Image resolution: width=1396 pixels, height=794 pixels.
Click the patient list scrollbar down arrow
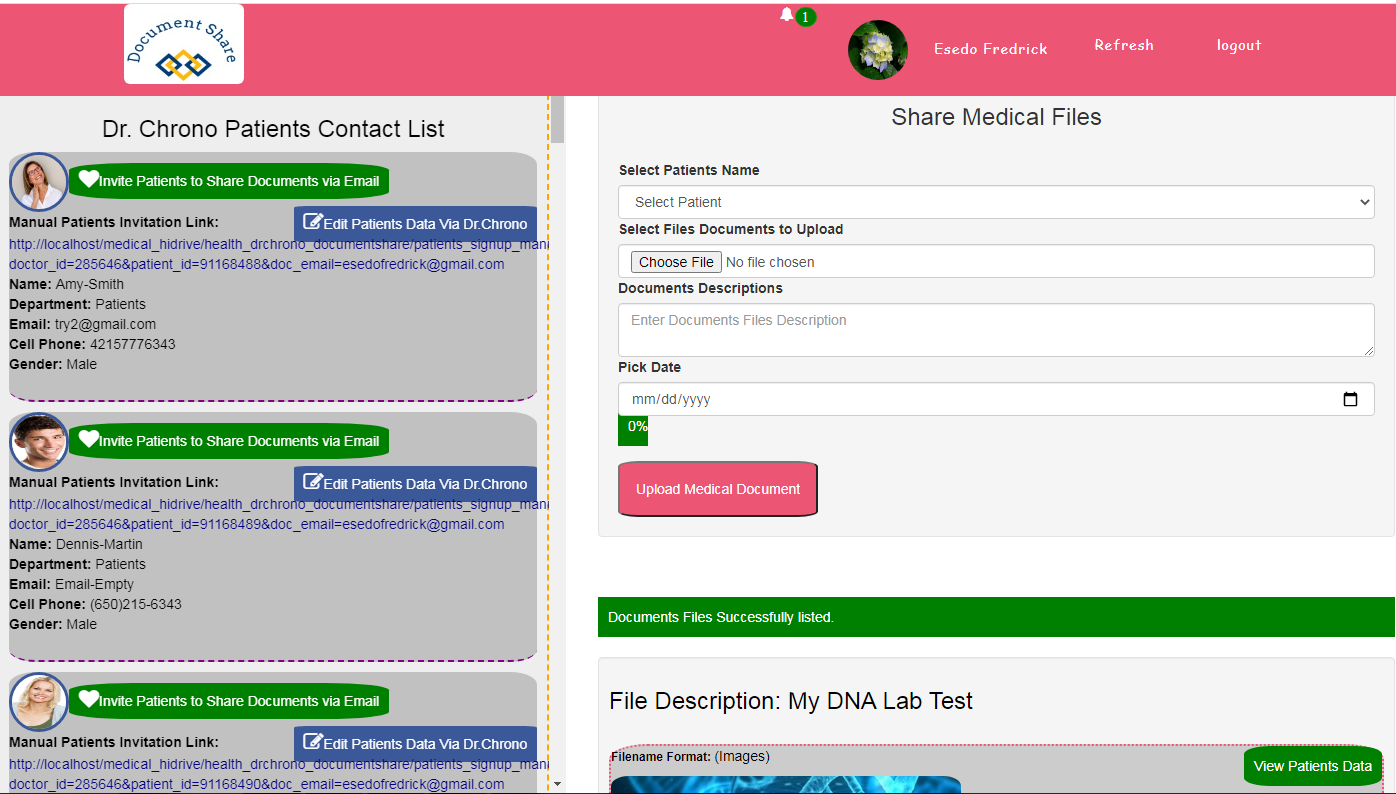click(558, 785)
